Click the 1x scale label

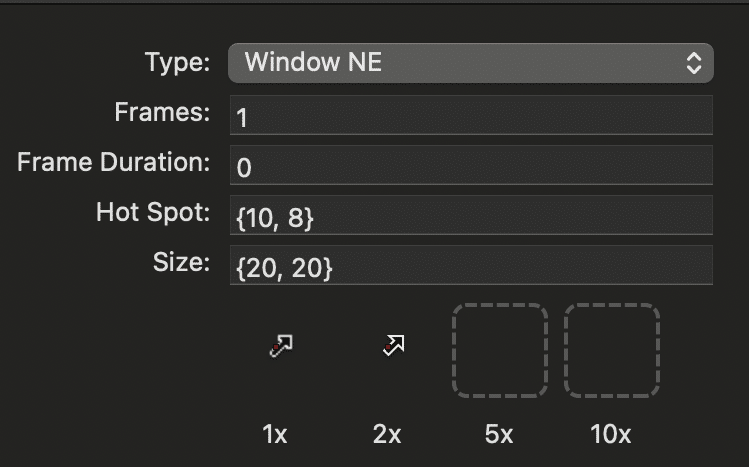pyautogui.click(x=275, y=435)
